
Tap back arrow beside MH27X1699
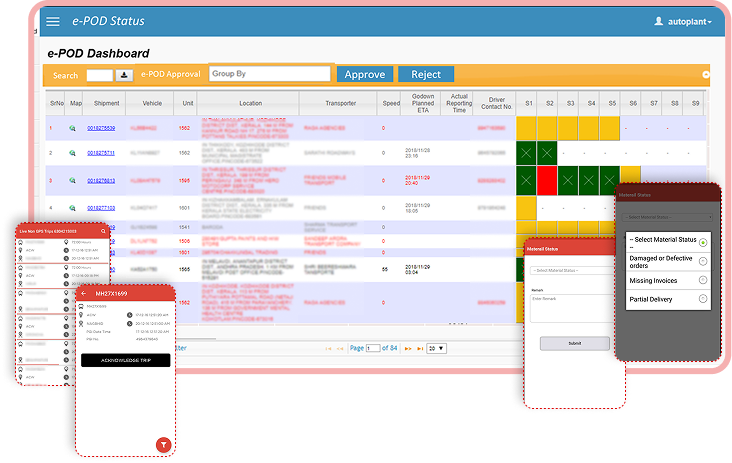[84, 293]
